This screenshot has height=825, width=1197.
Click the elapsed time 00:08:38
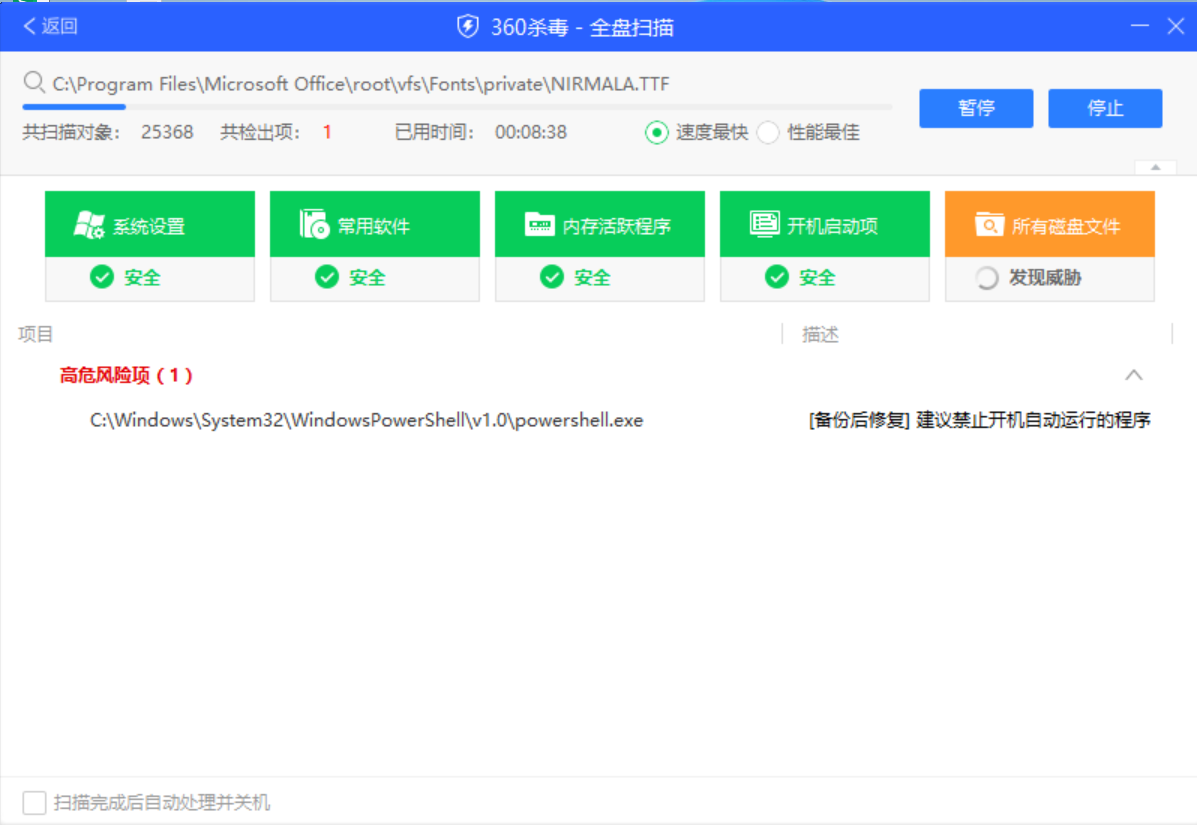[531, 132]
